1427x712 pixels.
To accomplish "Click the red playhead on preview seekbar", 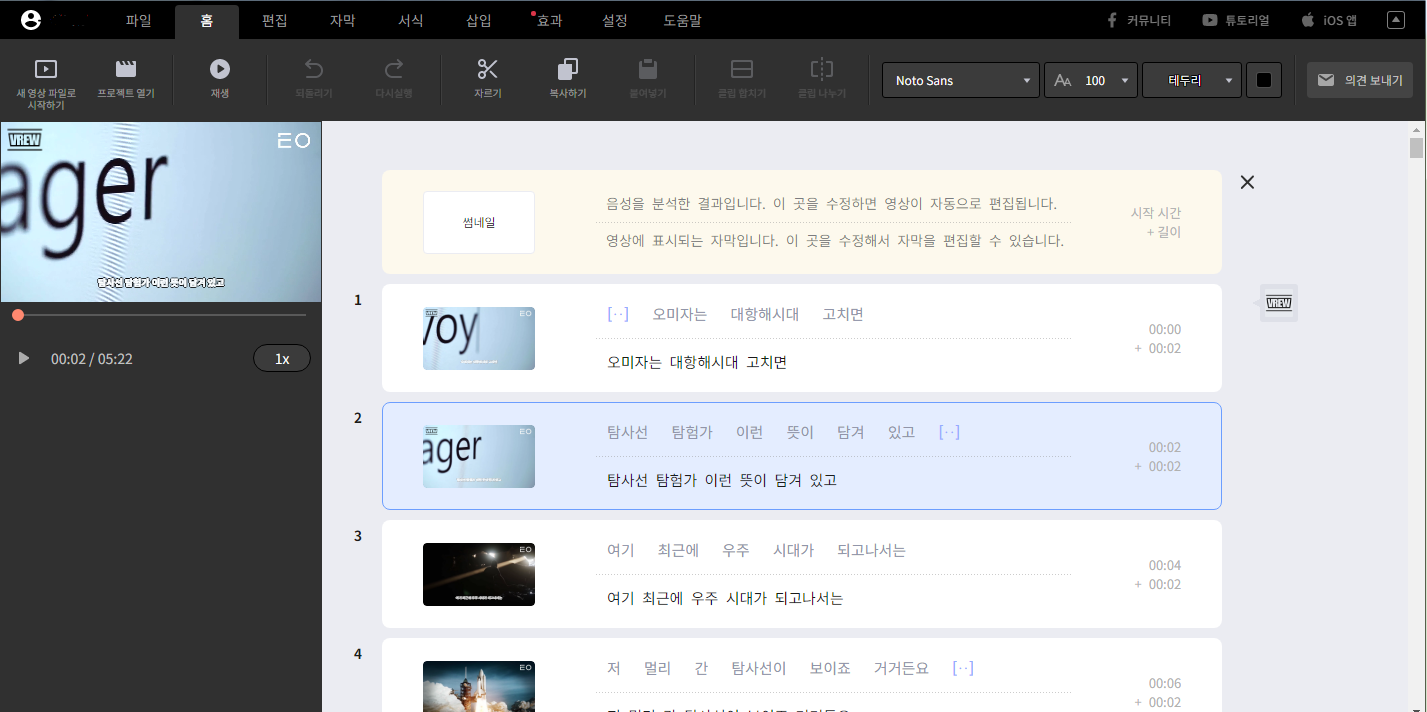I will tap(18, 315).
